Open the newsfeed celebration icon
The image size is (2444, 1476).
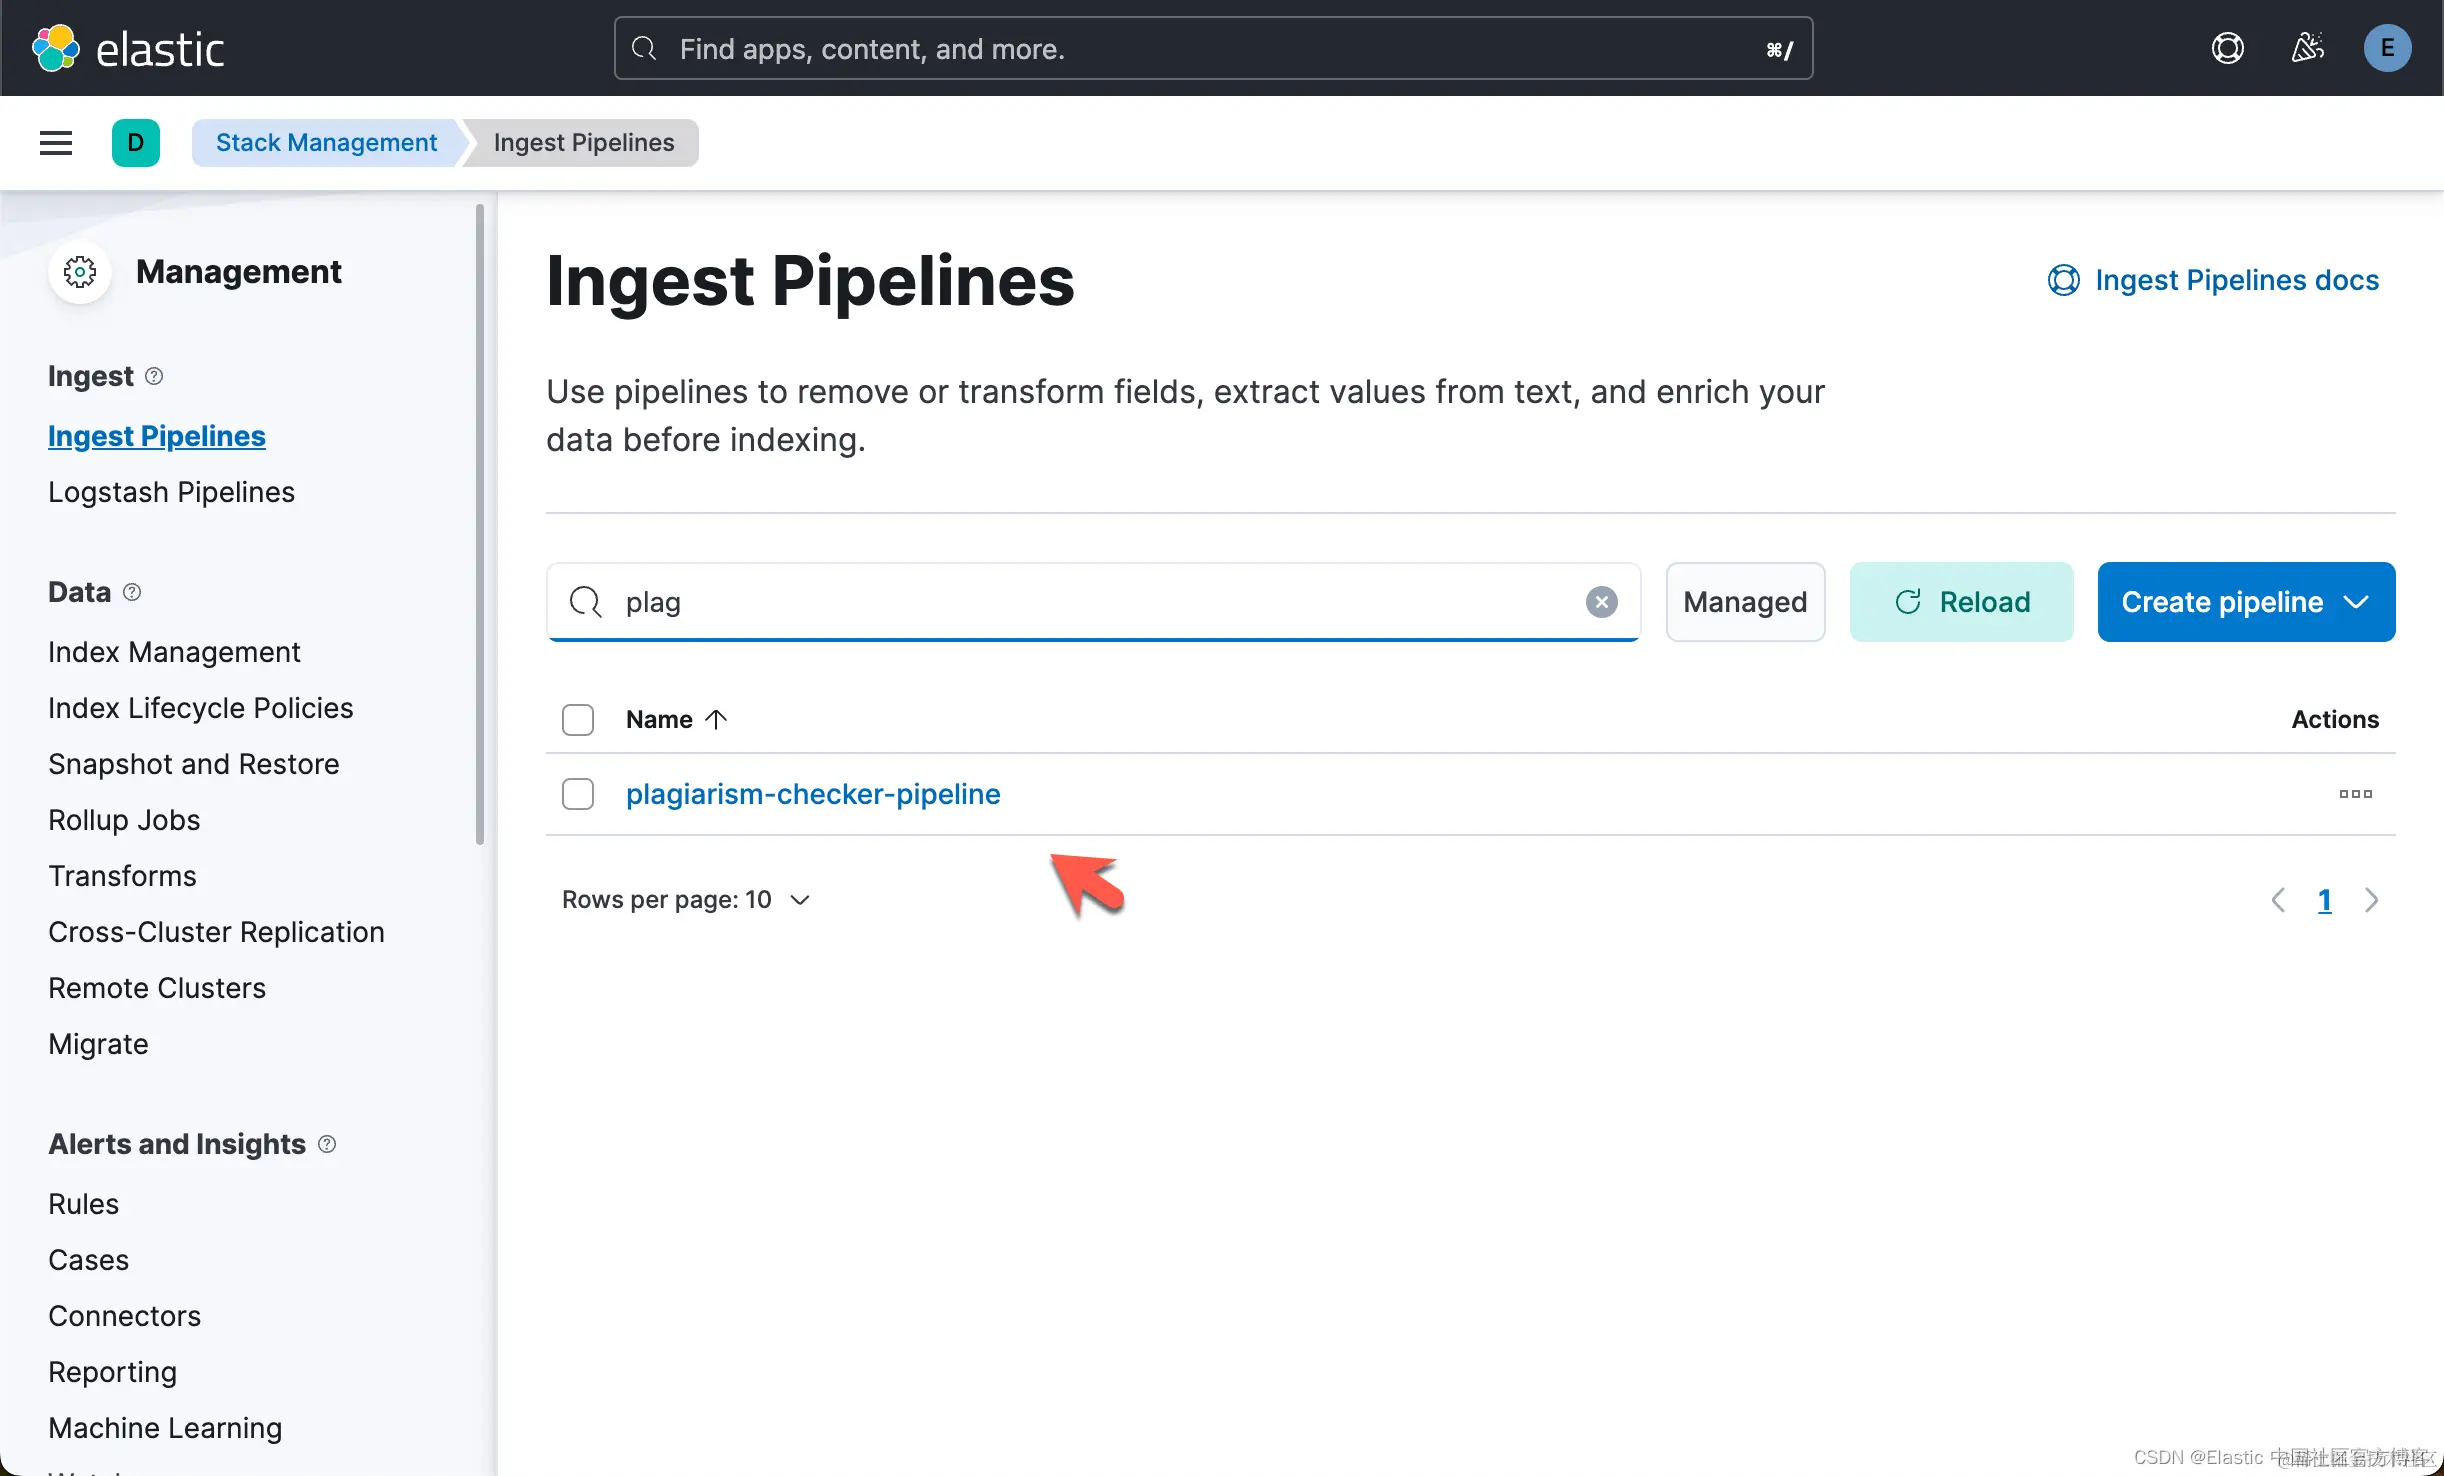(2307, 48)
